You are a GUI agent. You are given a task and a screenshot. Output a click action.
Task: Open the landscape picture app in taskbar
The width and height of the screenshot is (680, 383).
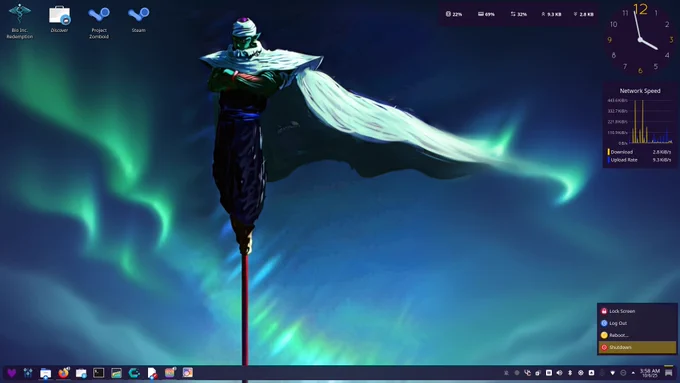[116, 373]
